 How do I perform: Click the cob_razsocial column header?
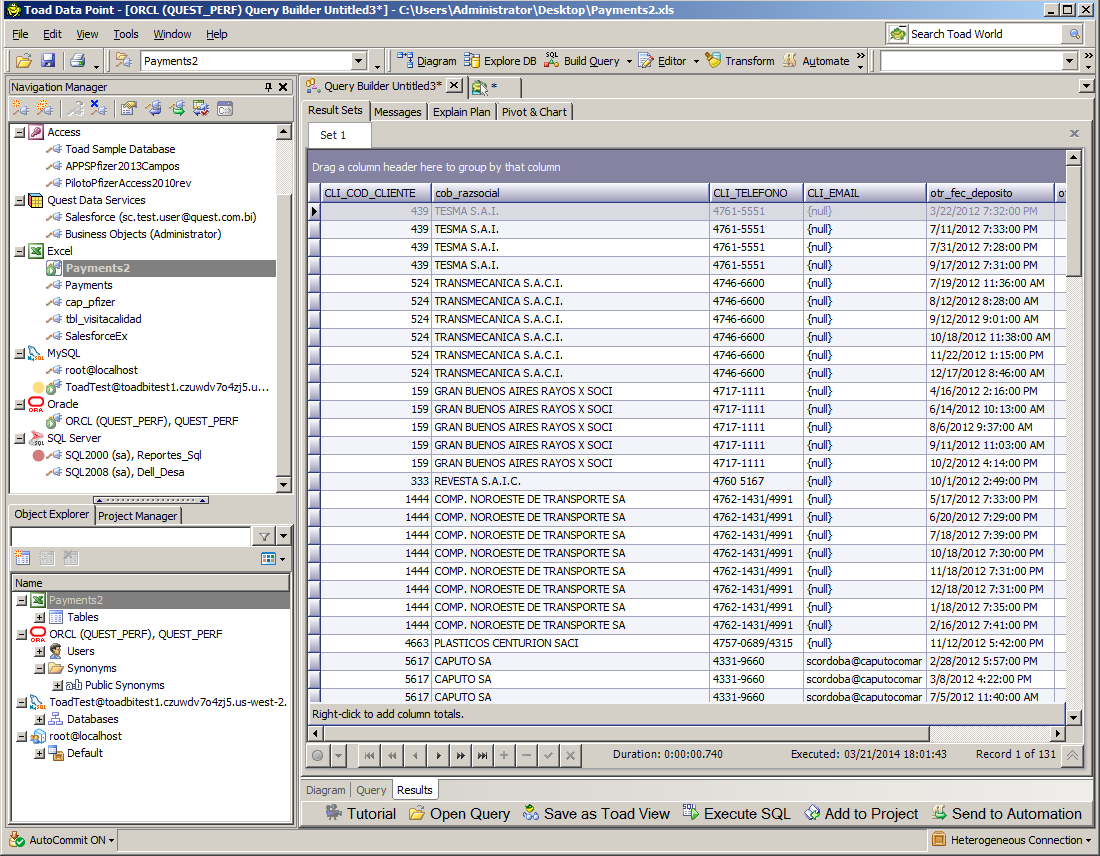point(570,193)
